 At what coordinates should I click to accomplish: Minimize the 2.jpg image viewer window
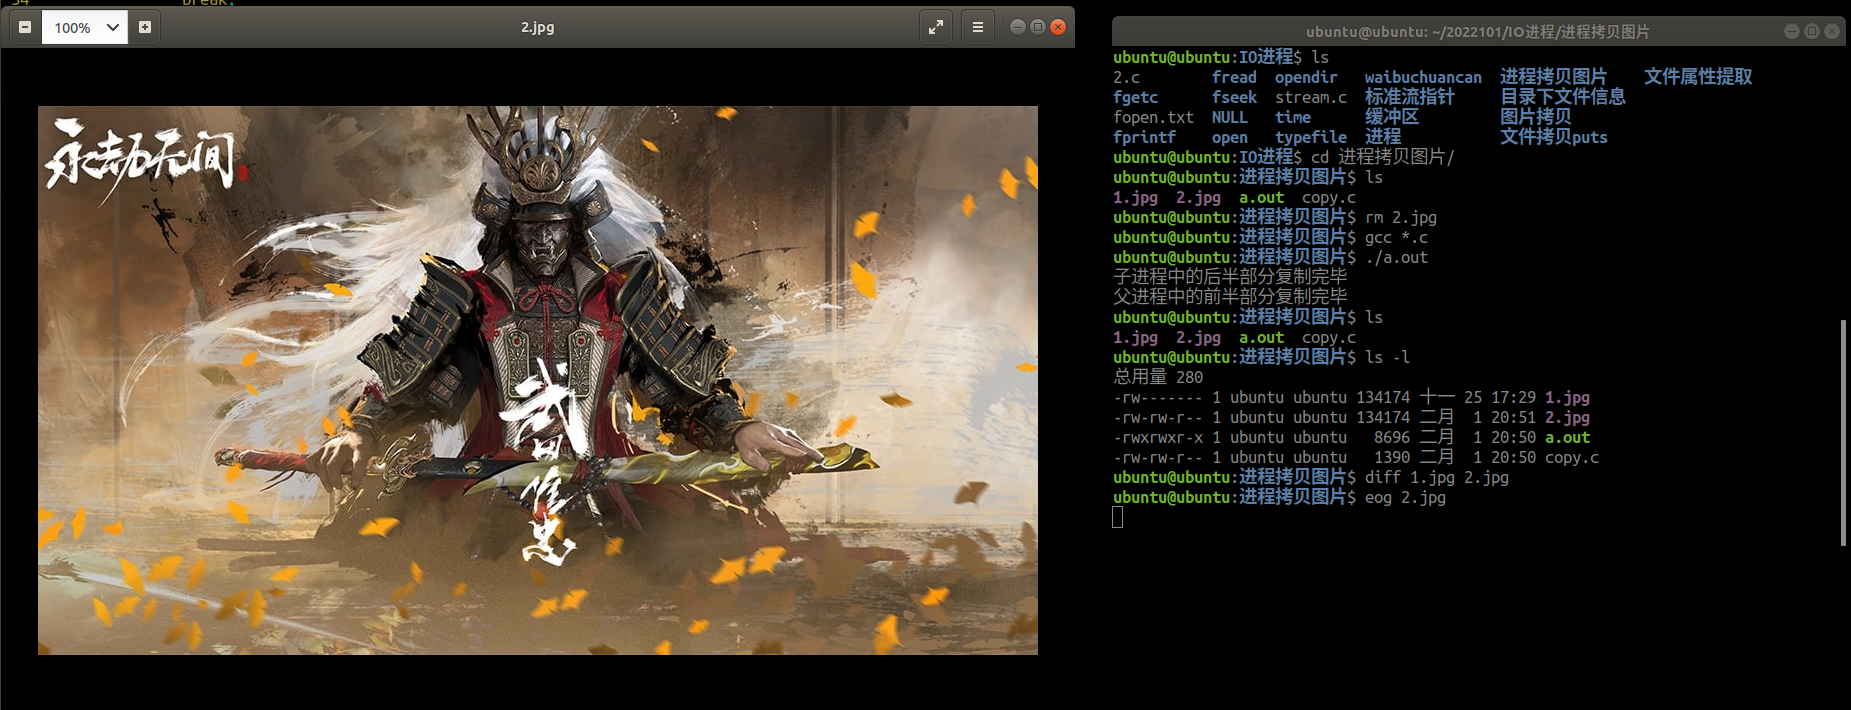click(x=1018, y=27)
